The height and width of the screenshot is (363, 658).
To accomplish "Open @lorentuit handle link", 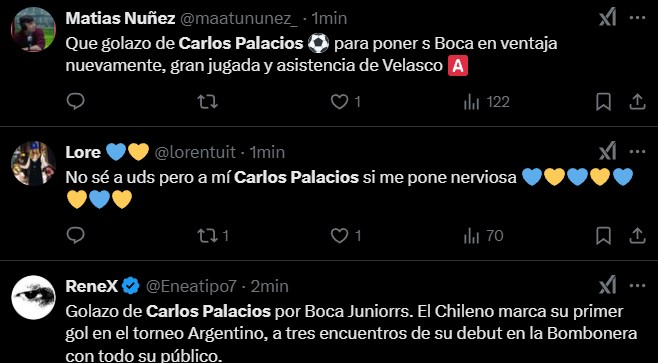I will tap(195, 152).
